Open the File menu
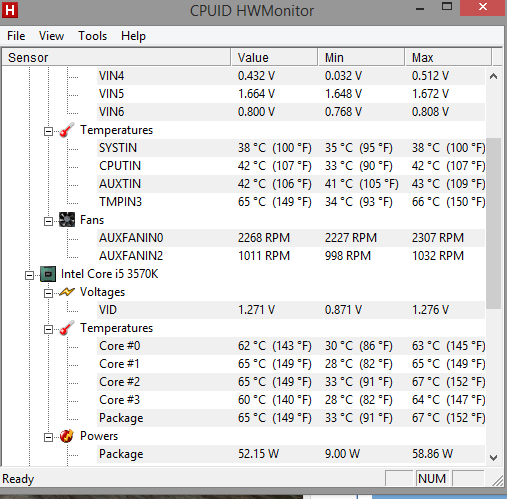The image size is (507, 499). tap(16, 36)
